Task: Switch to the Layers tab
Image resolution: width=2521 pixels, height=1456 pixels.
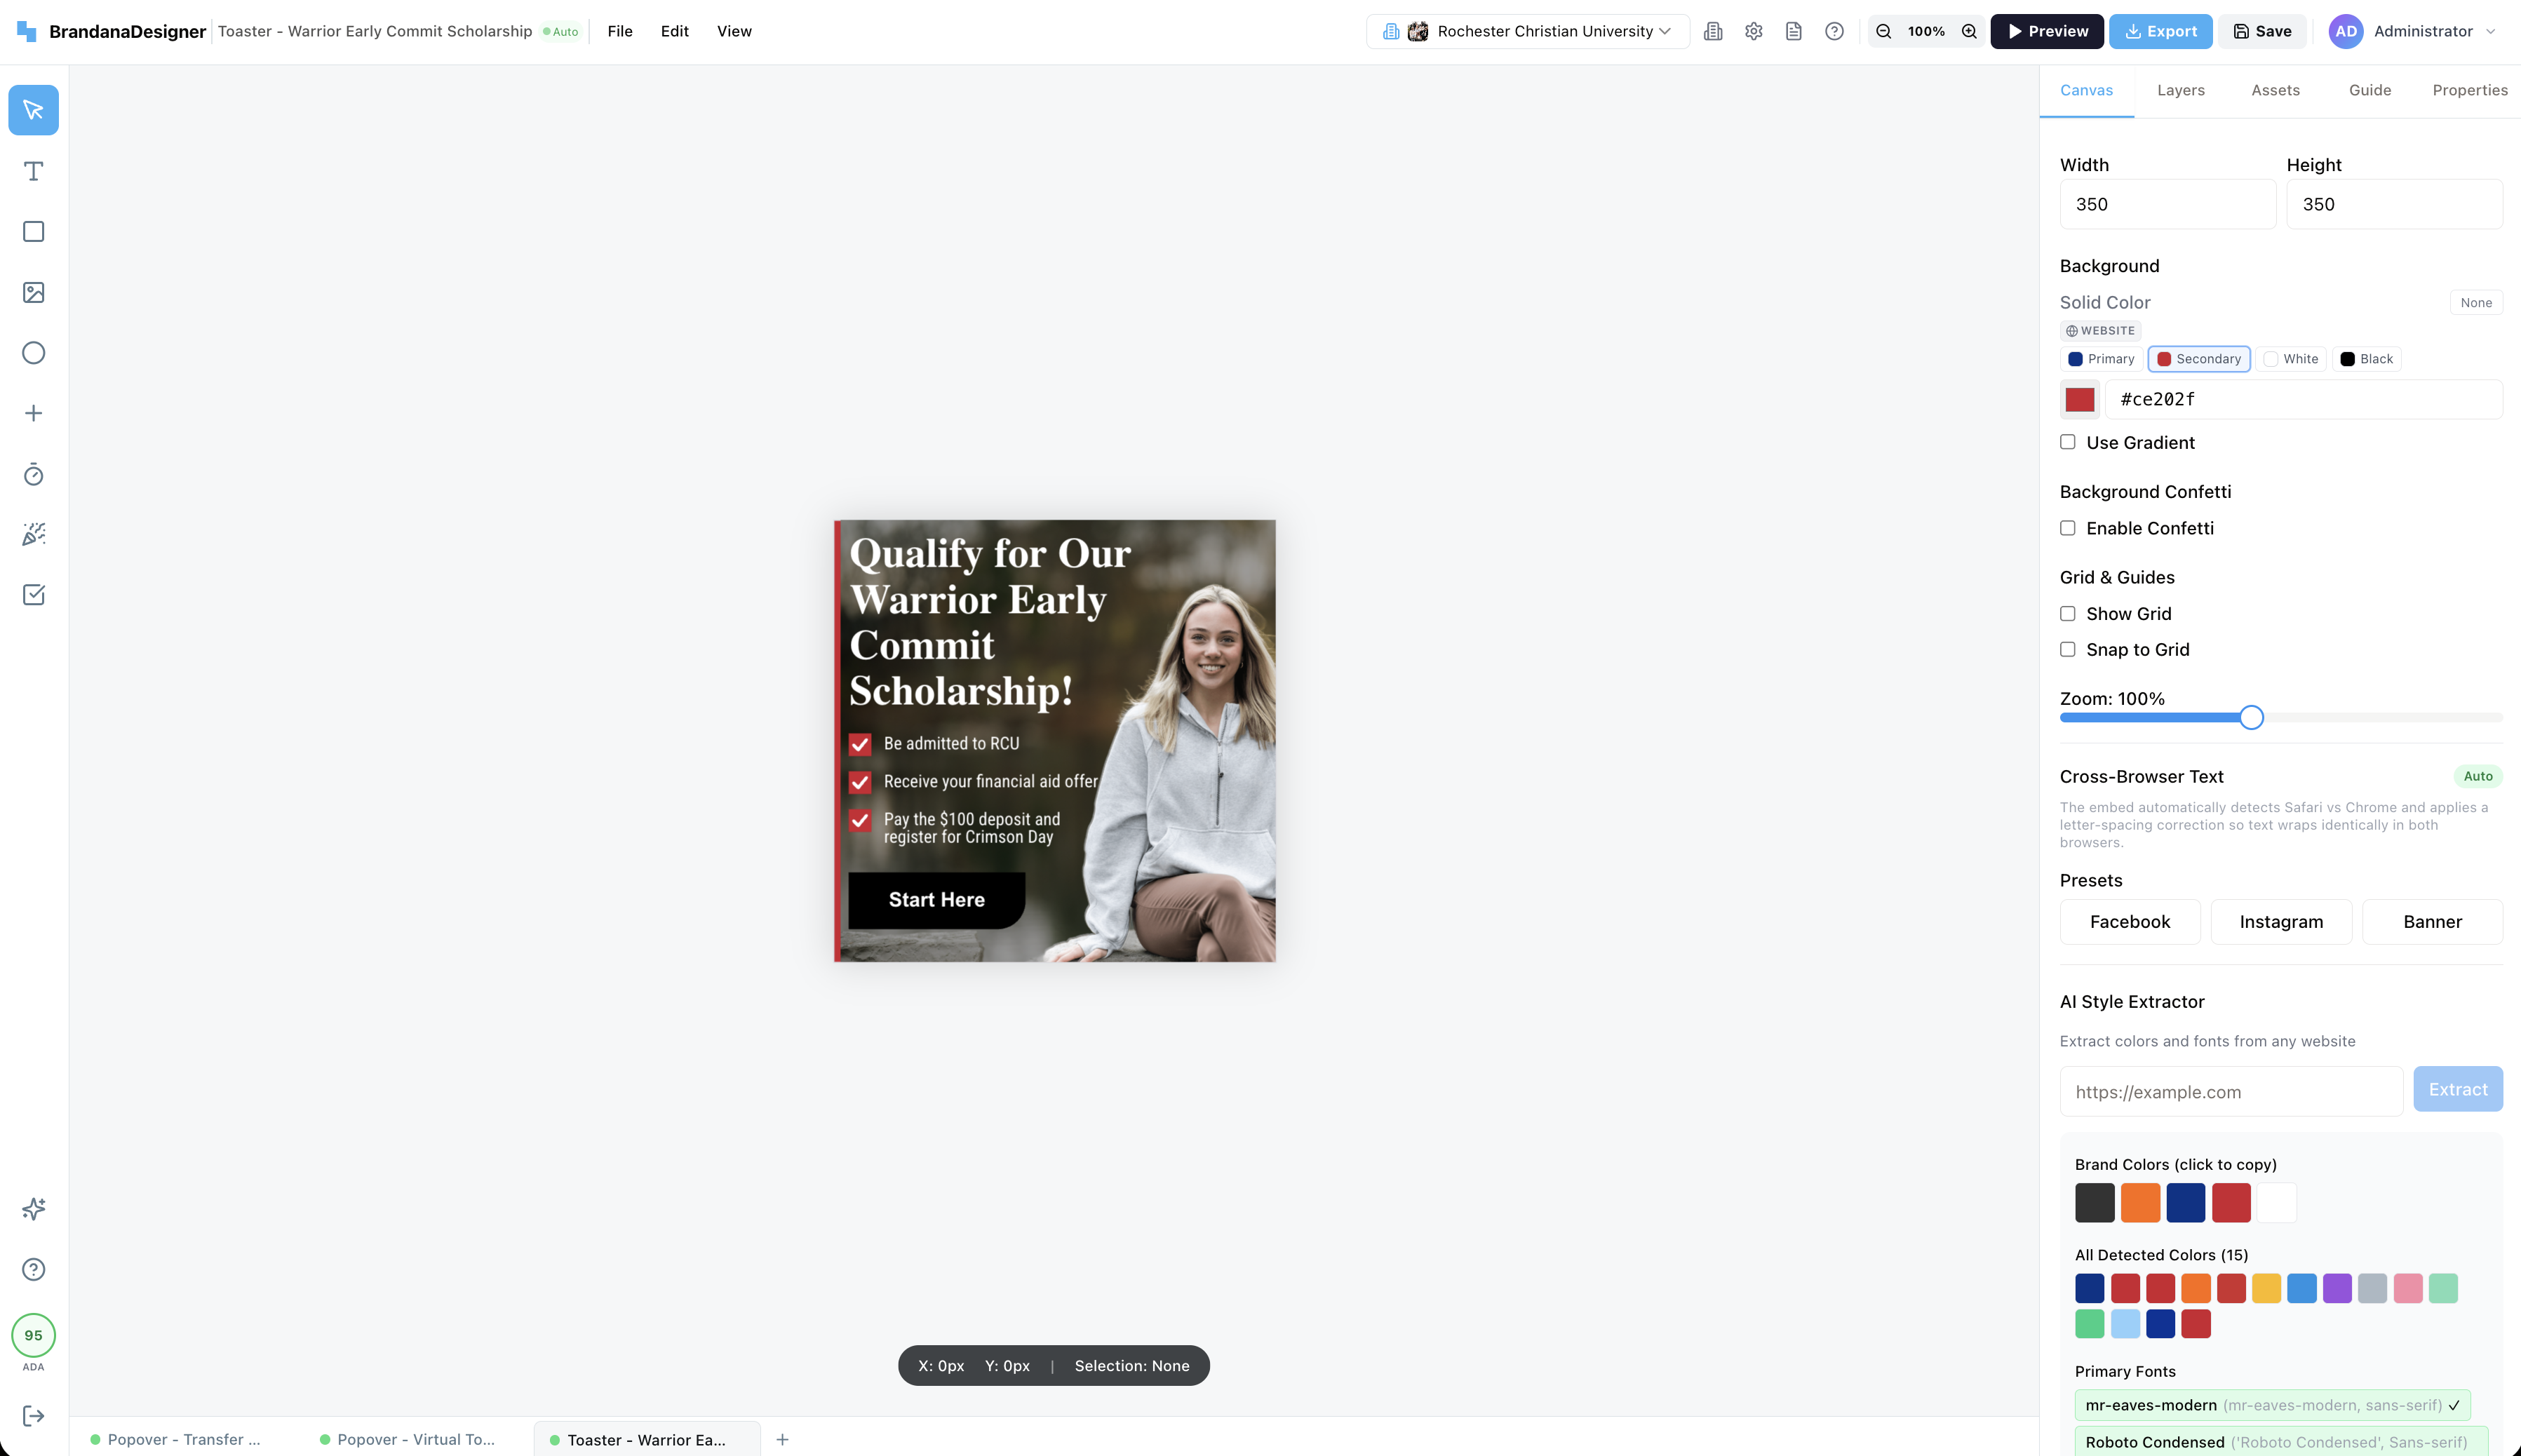Action: click(x=2181, y=91)
